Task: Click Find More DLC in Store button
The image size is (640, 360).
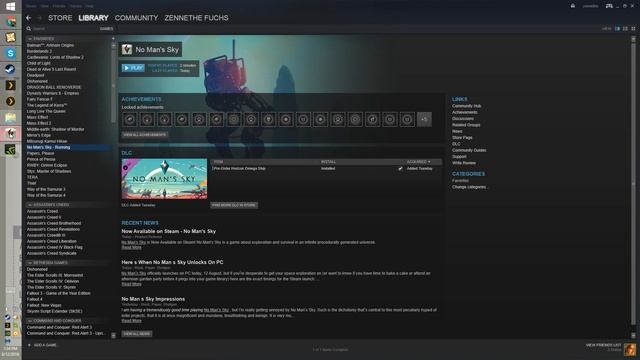Action: [x=234, y=205]
